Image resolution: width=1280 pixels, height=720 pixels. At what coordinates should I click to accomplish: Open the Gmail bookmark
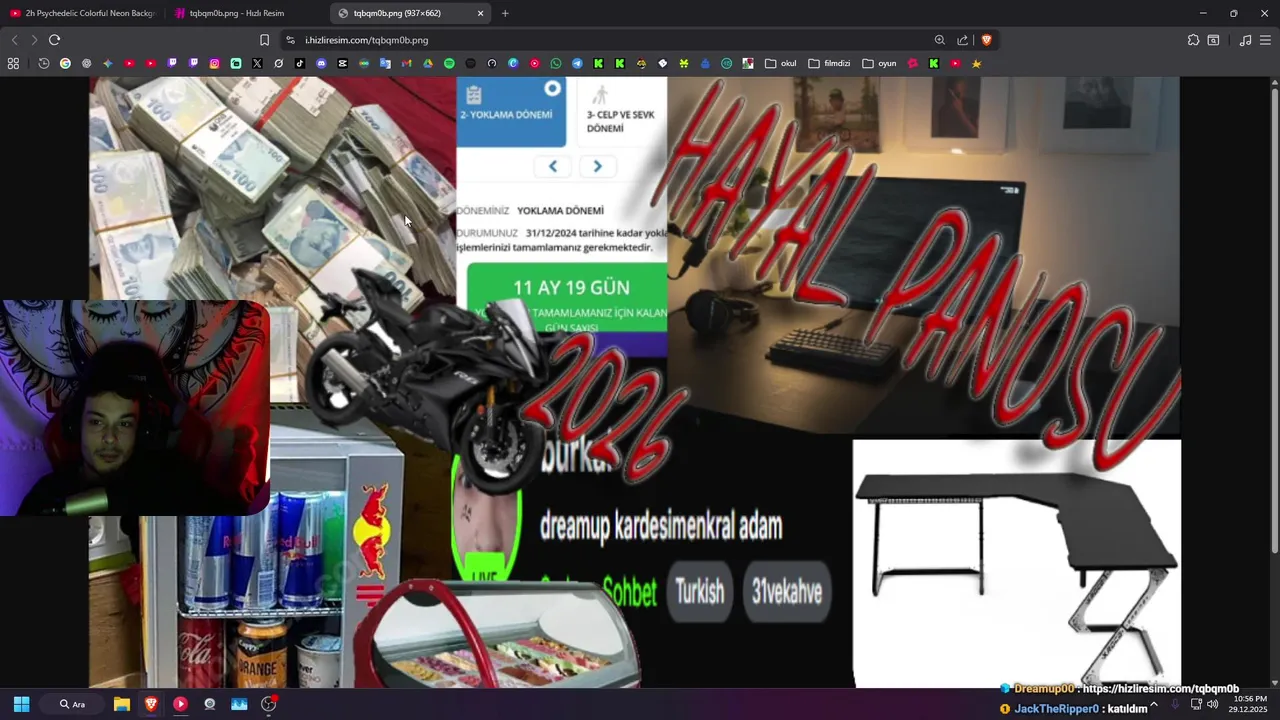click(406, 63)
